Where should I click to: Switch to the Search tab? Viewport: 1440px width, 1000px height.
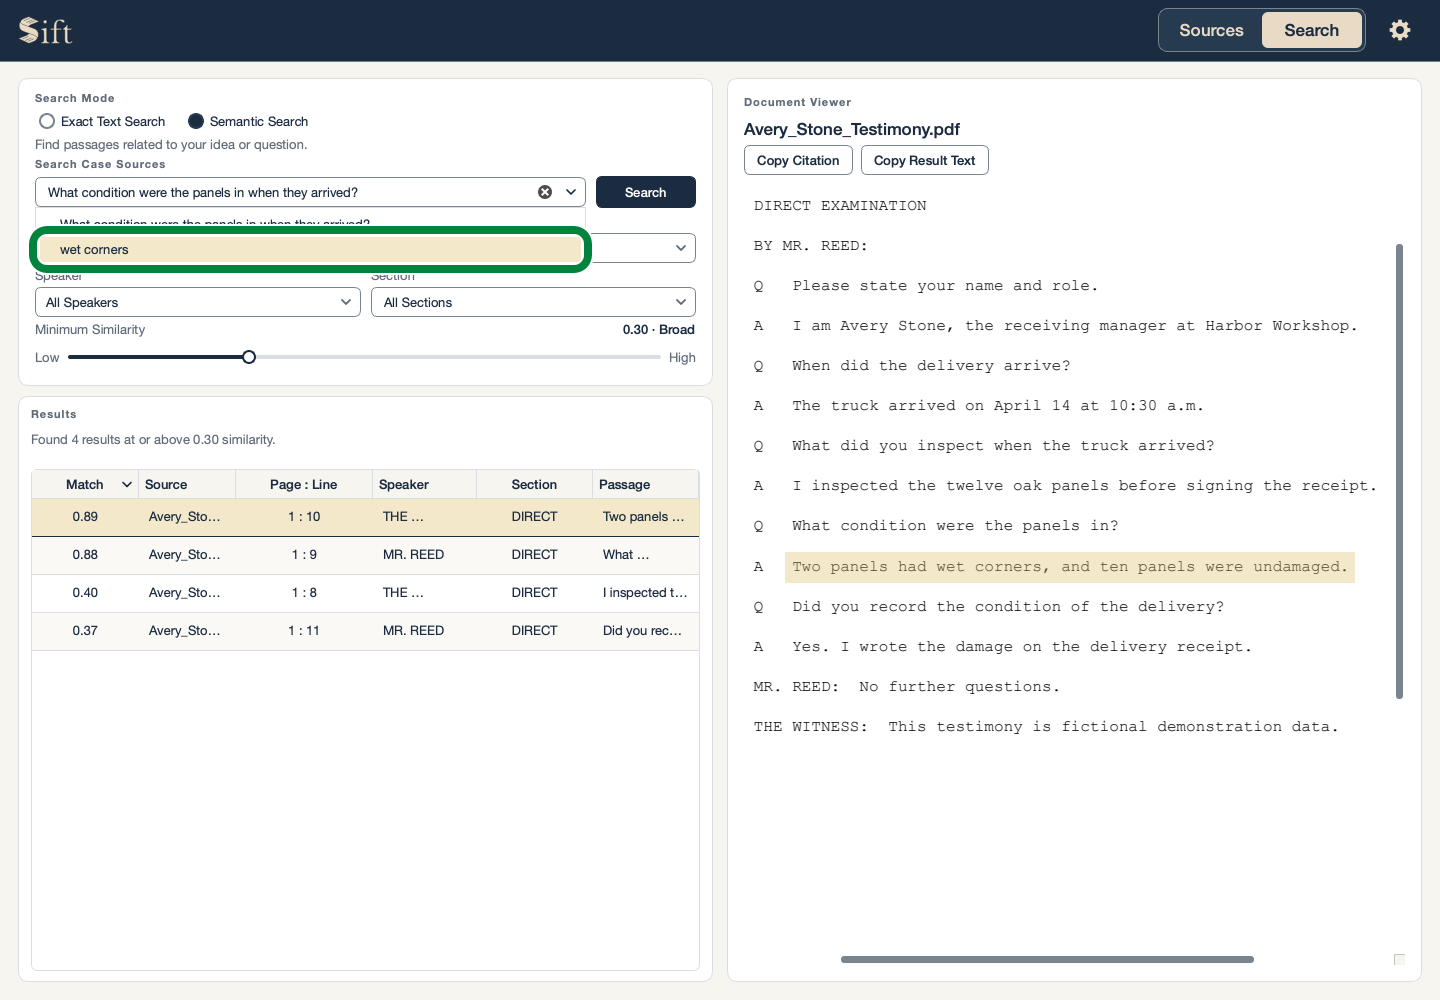tap(1311, 30)
